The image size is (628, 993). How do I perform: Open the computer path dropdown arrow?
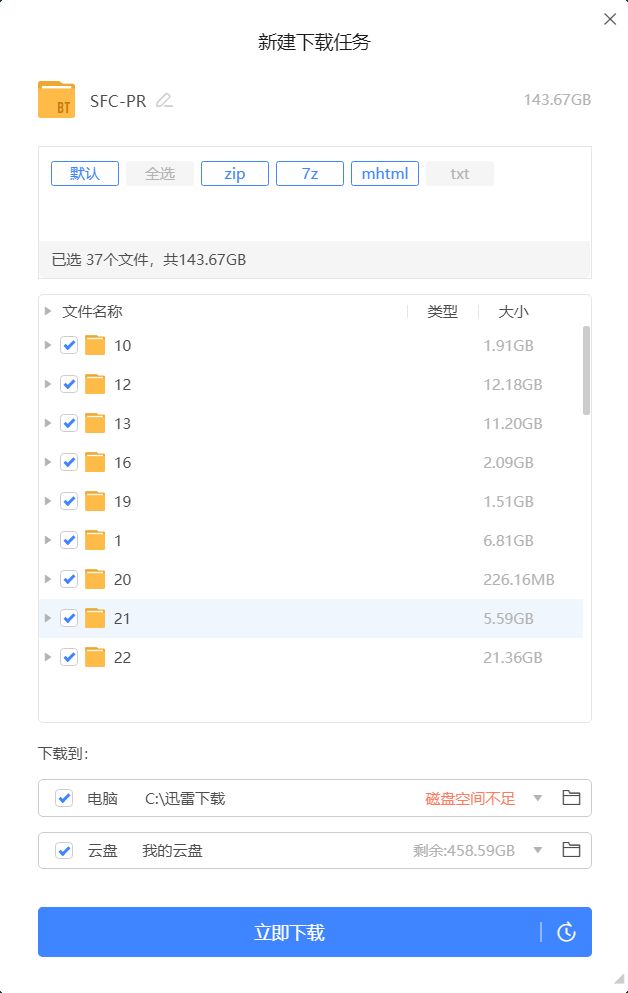click(x=537, y=798)
